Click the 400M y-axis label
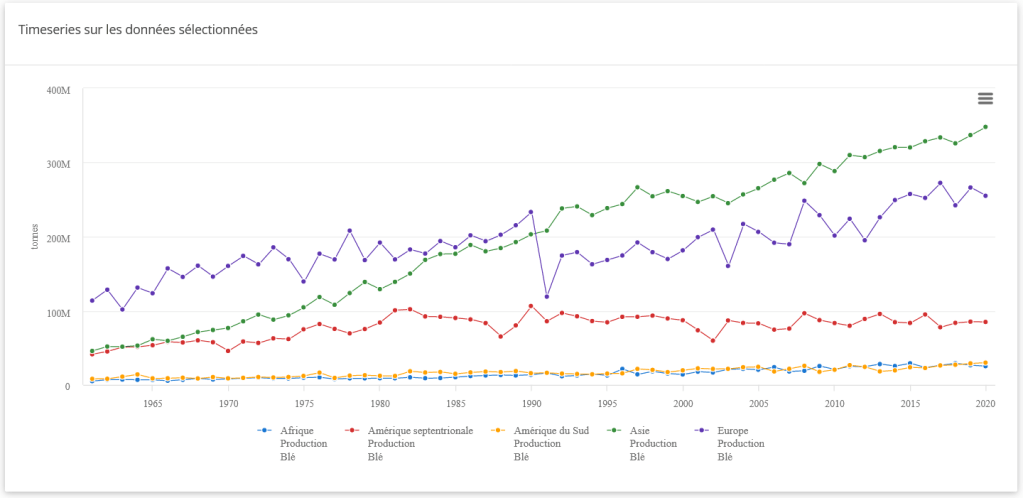The height and width of the screenshot is (498, 1023). [x=58, y=90]
